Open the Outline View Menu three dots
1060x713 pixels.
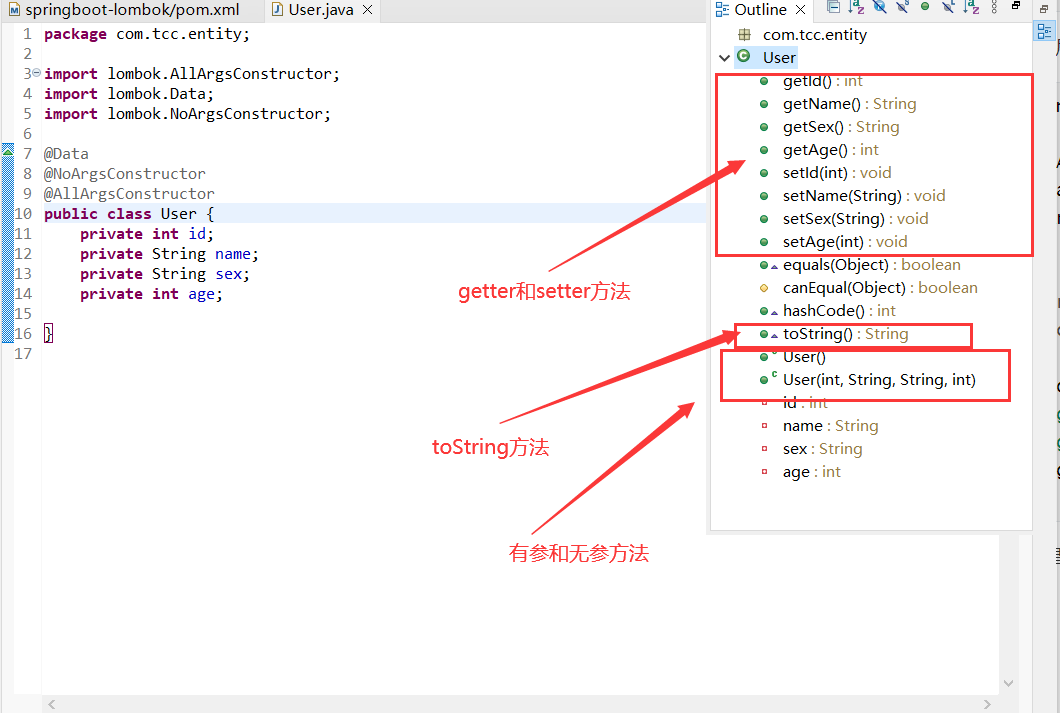click(994, 7)
